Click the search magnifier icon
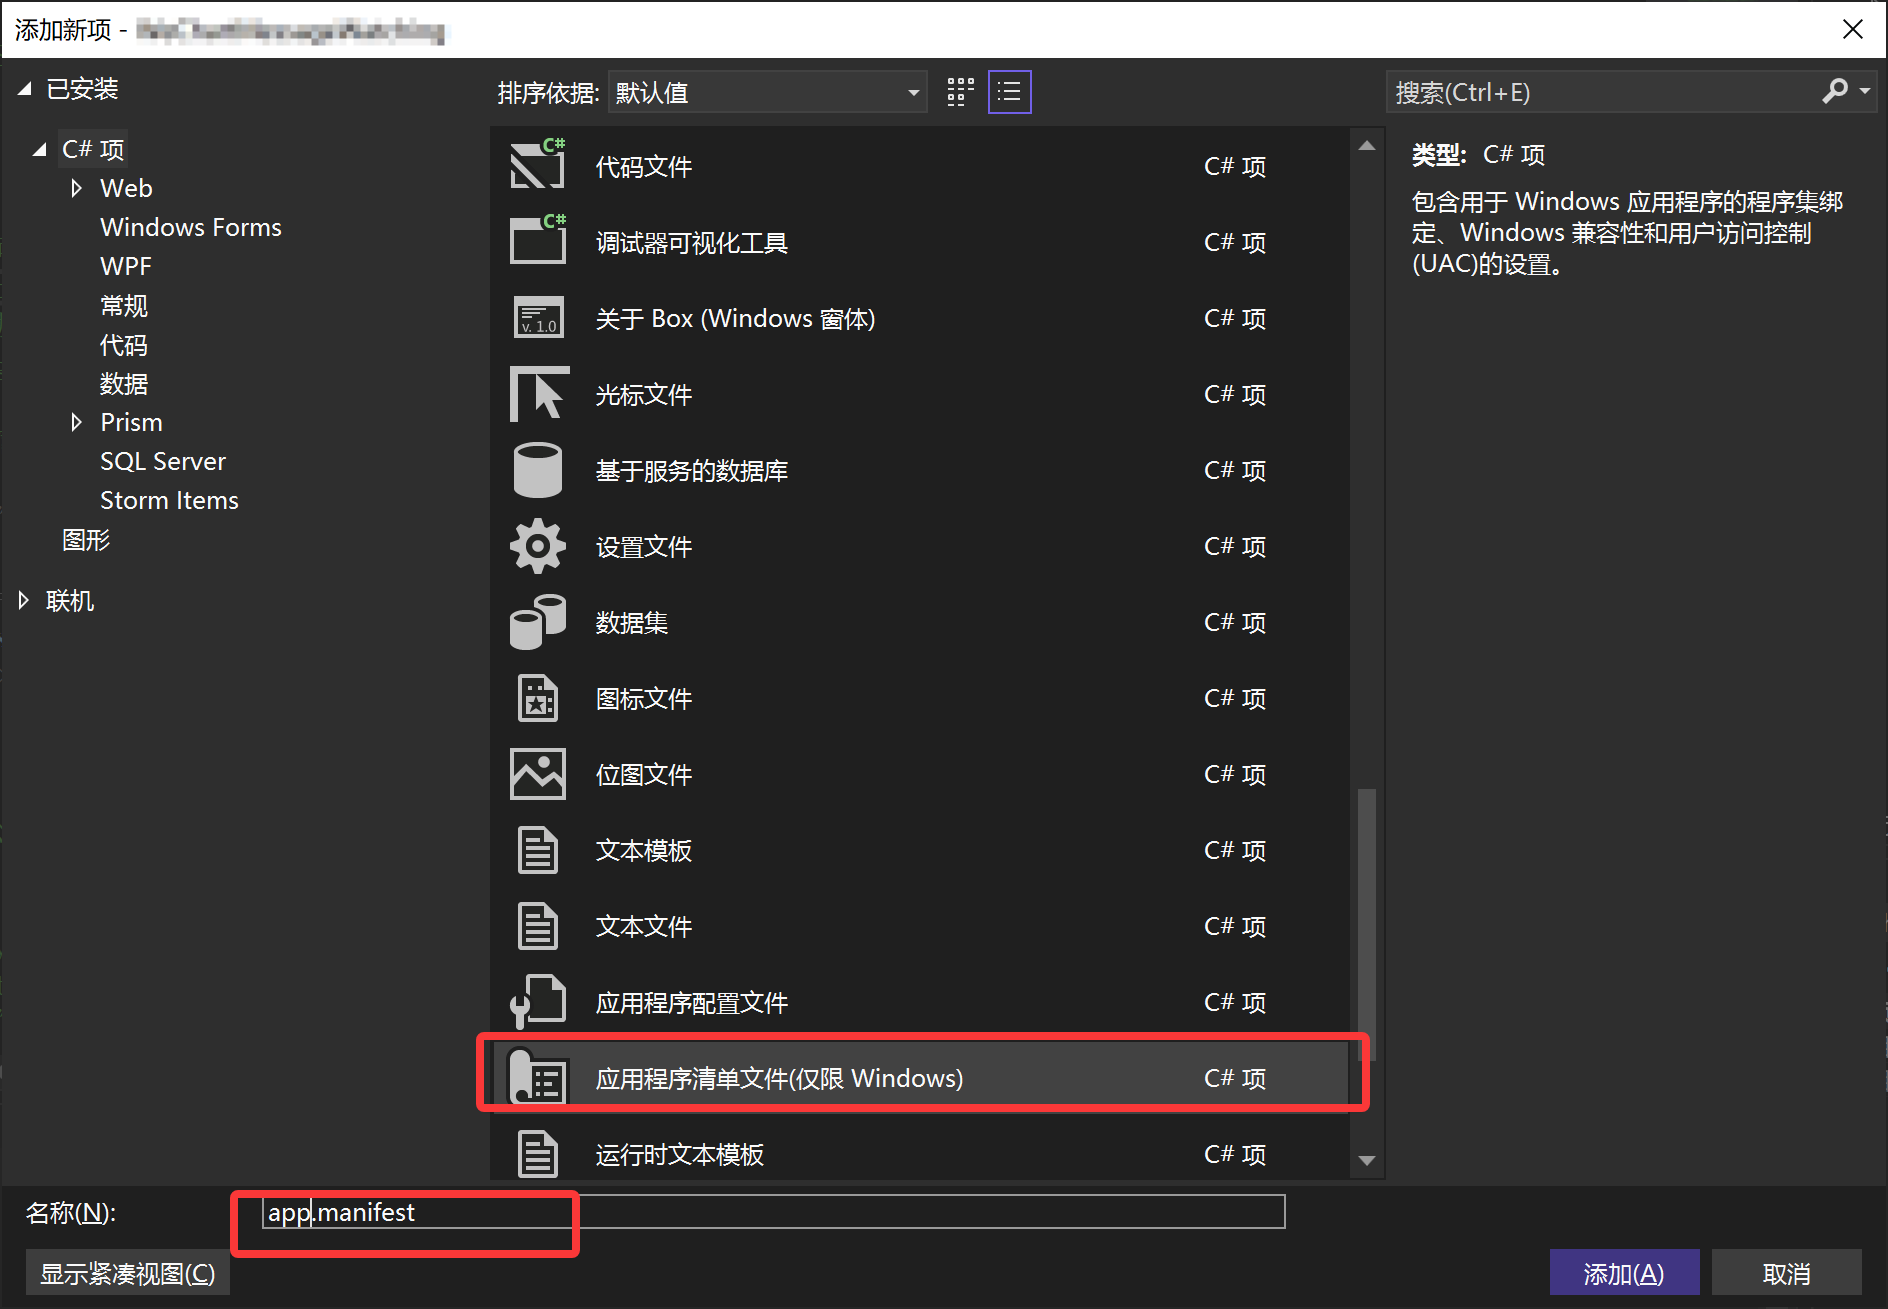 1835,92
